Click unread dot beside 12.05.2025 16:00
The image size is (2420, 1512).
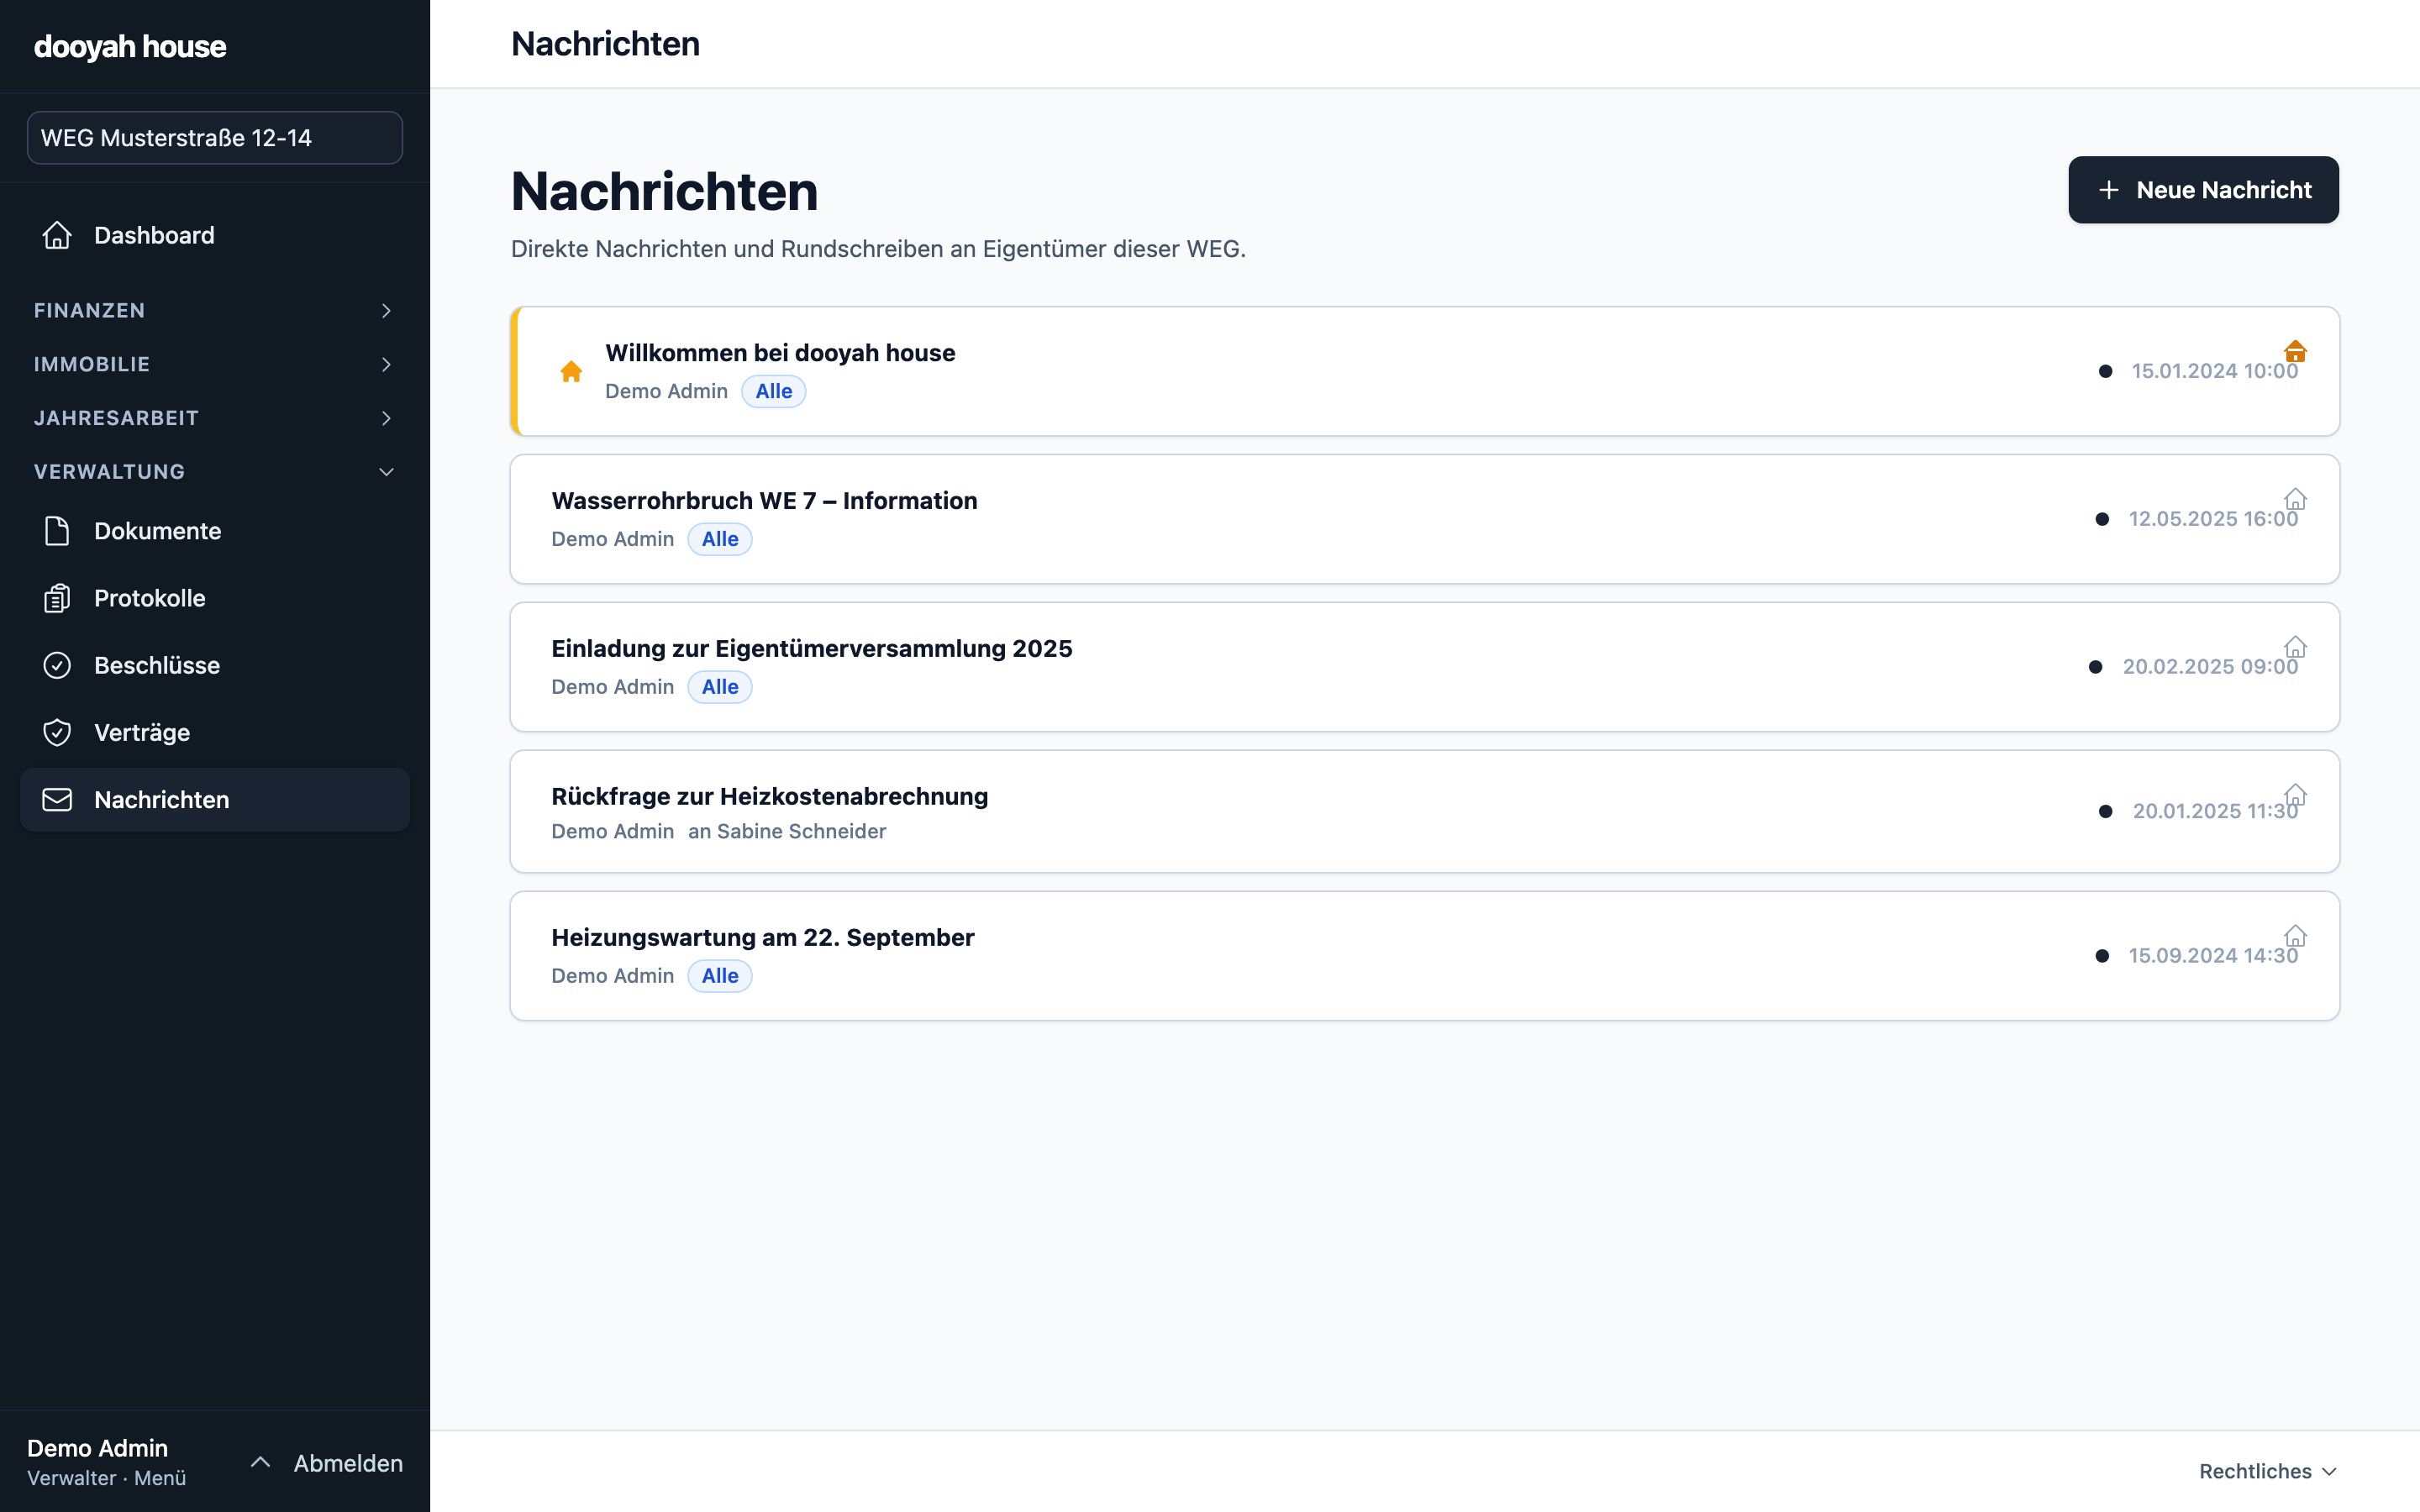[2102, 519]
